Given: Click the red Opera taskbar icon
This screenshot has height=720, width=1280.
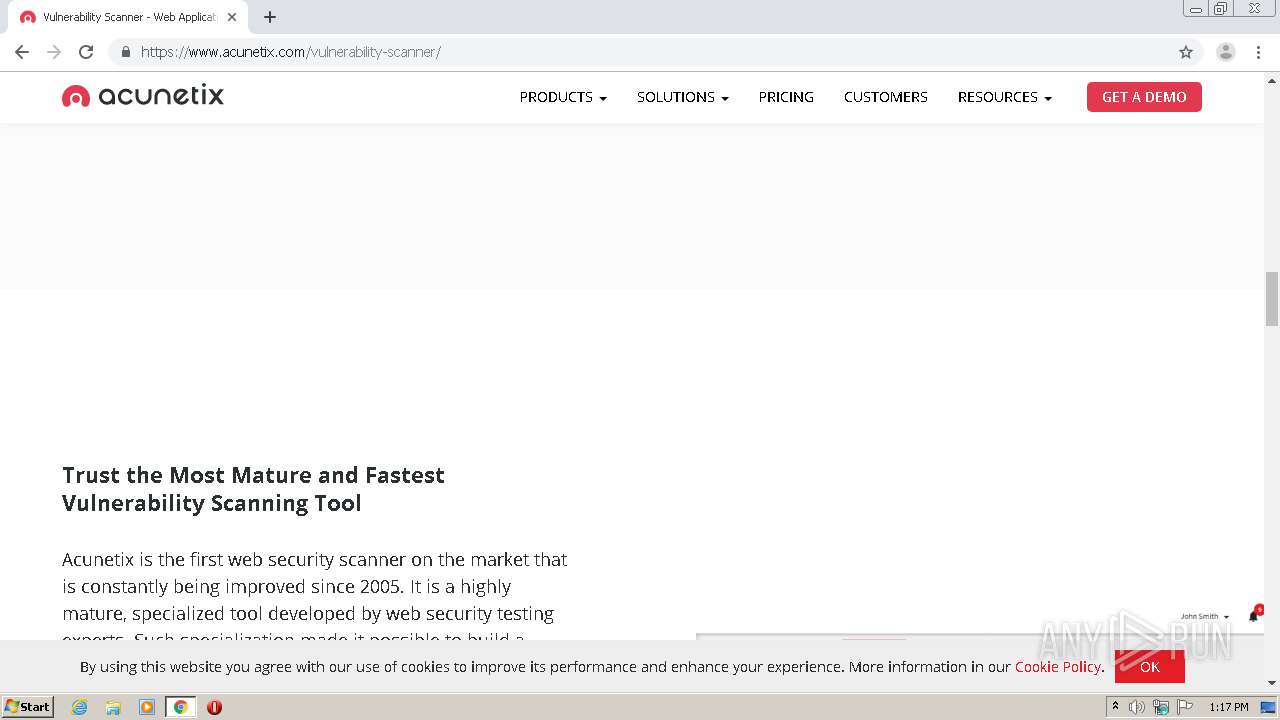Looking at the screenshot, I should tap(214, 707).
